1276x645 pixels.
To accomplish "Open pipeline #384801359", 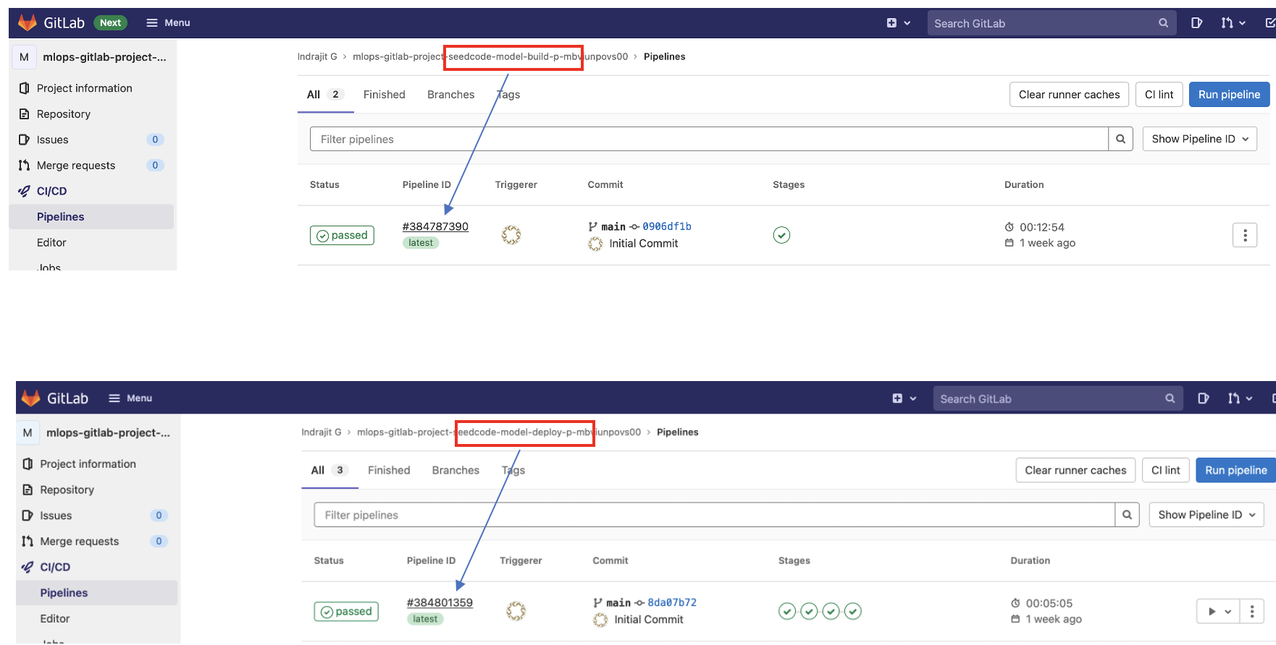I will point(440,603).
